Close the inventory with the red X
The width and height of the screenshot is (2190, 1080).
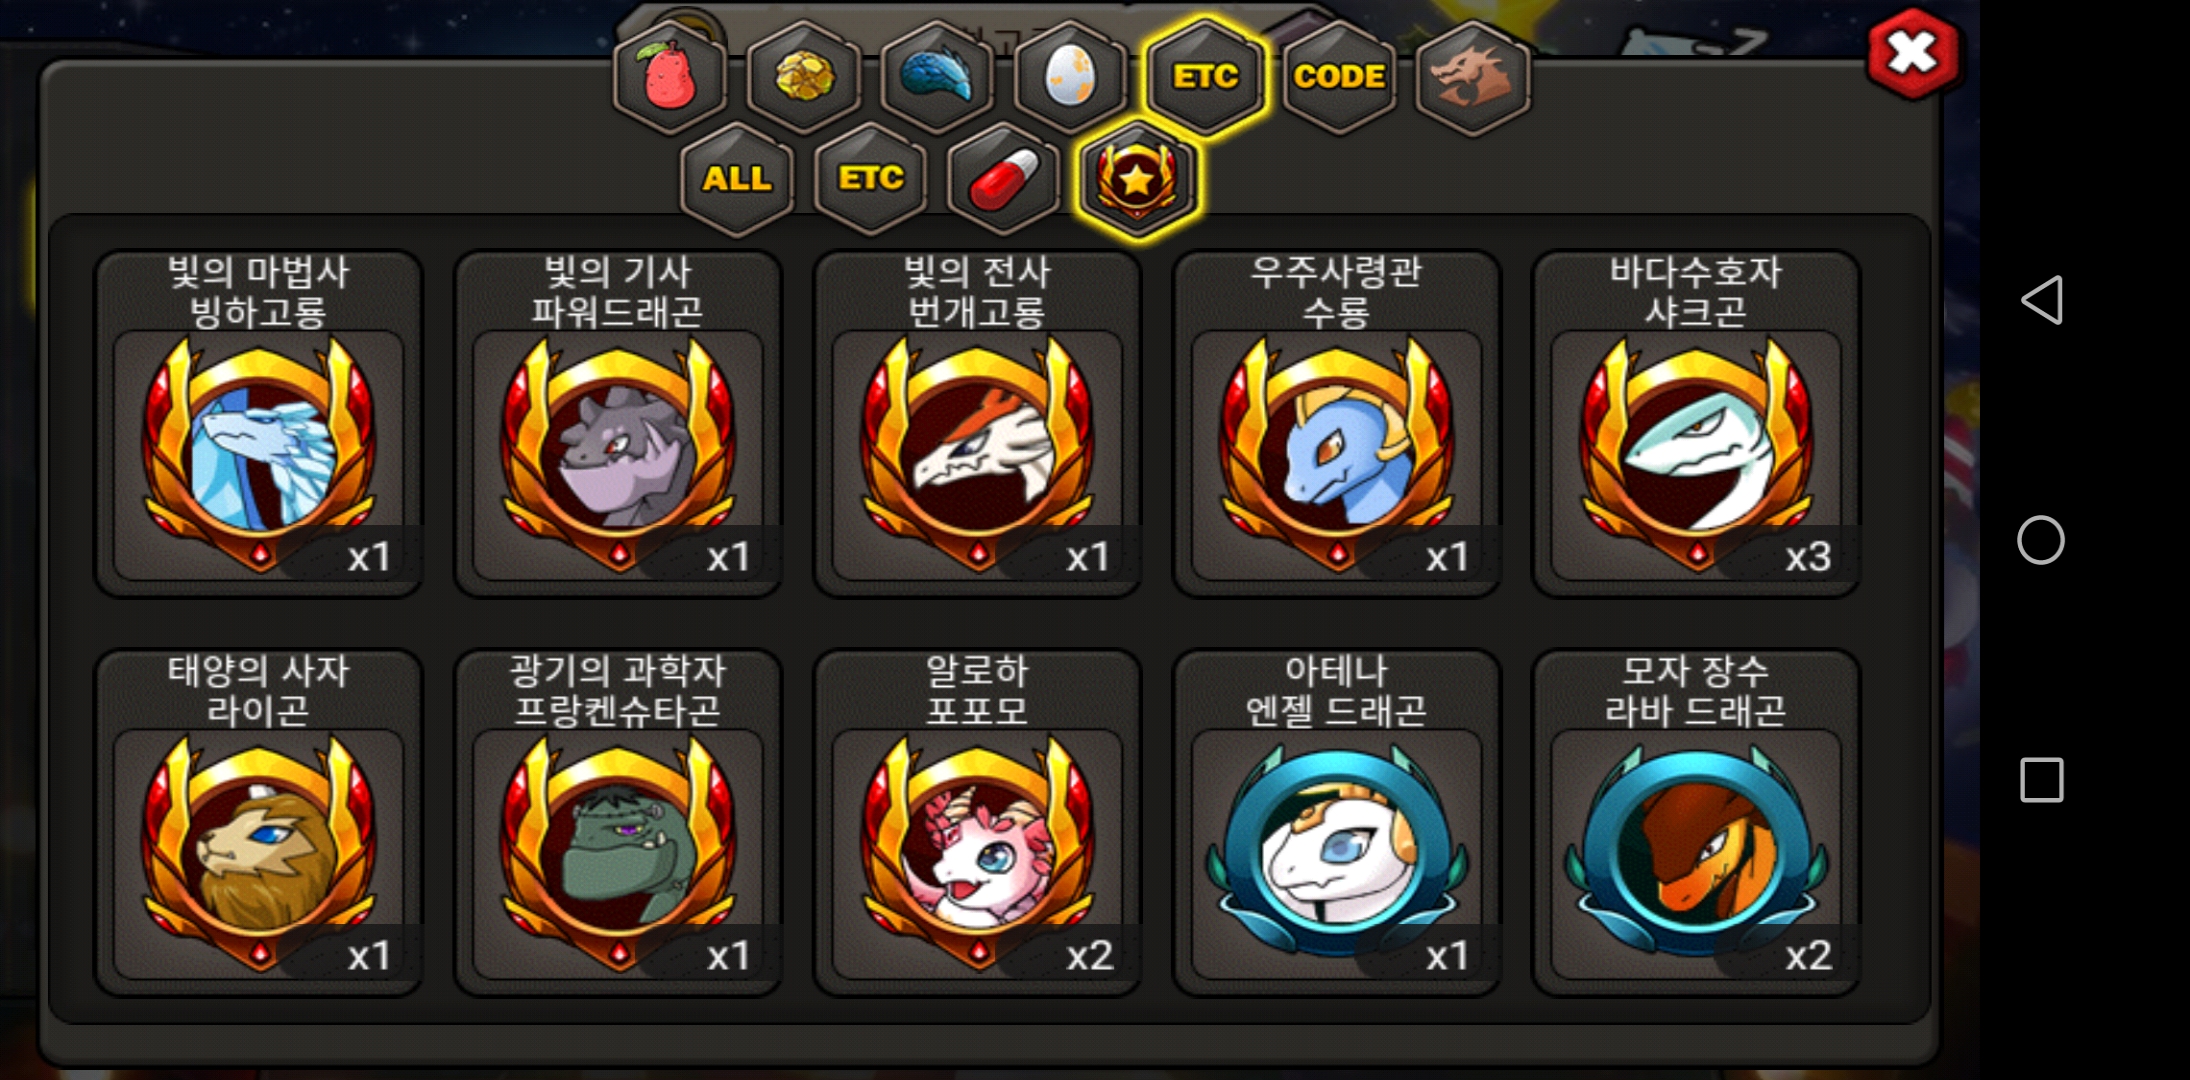(1912, 54)
